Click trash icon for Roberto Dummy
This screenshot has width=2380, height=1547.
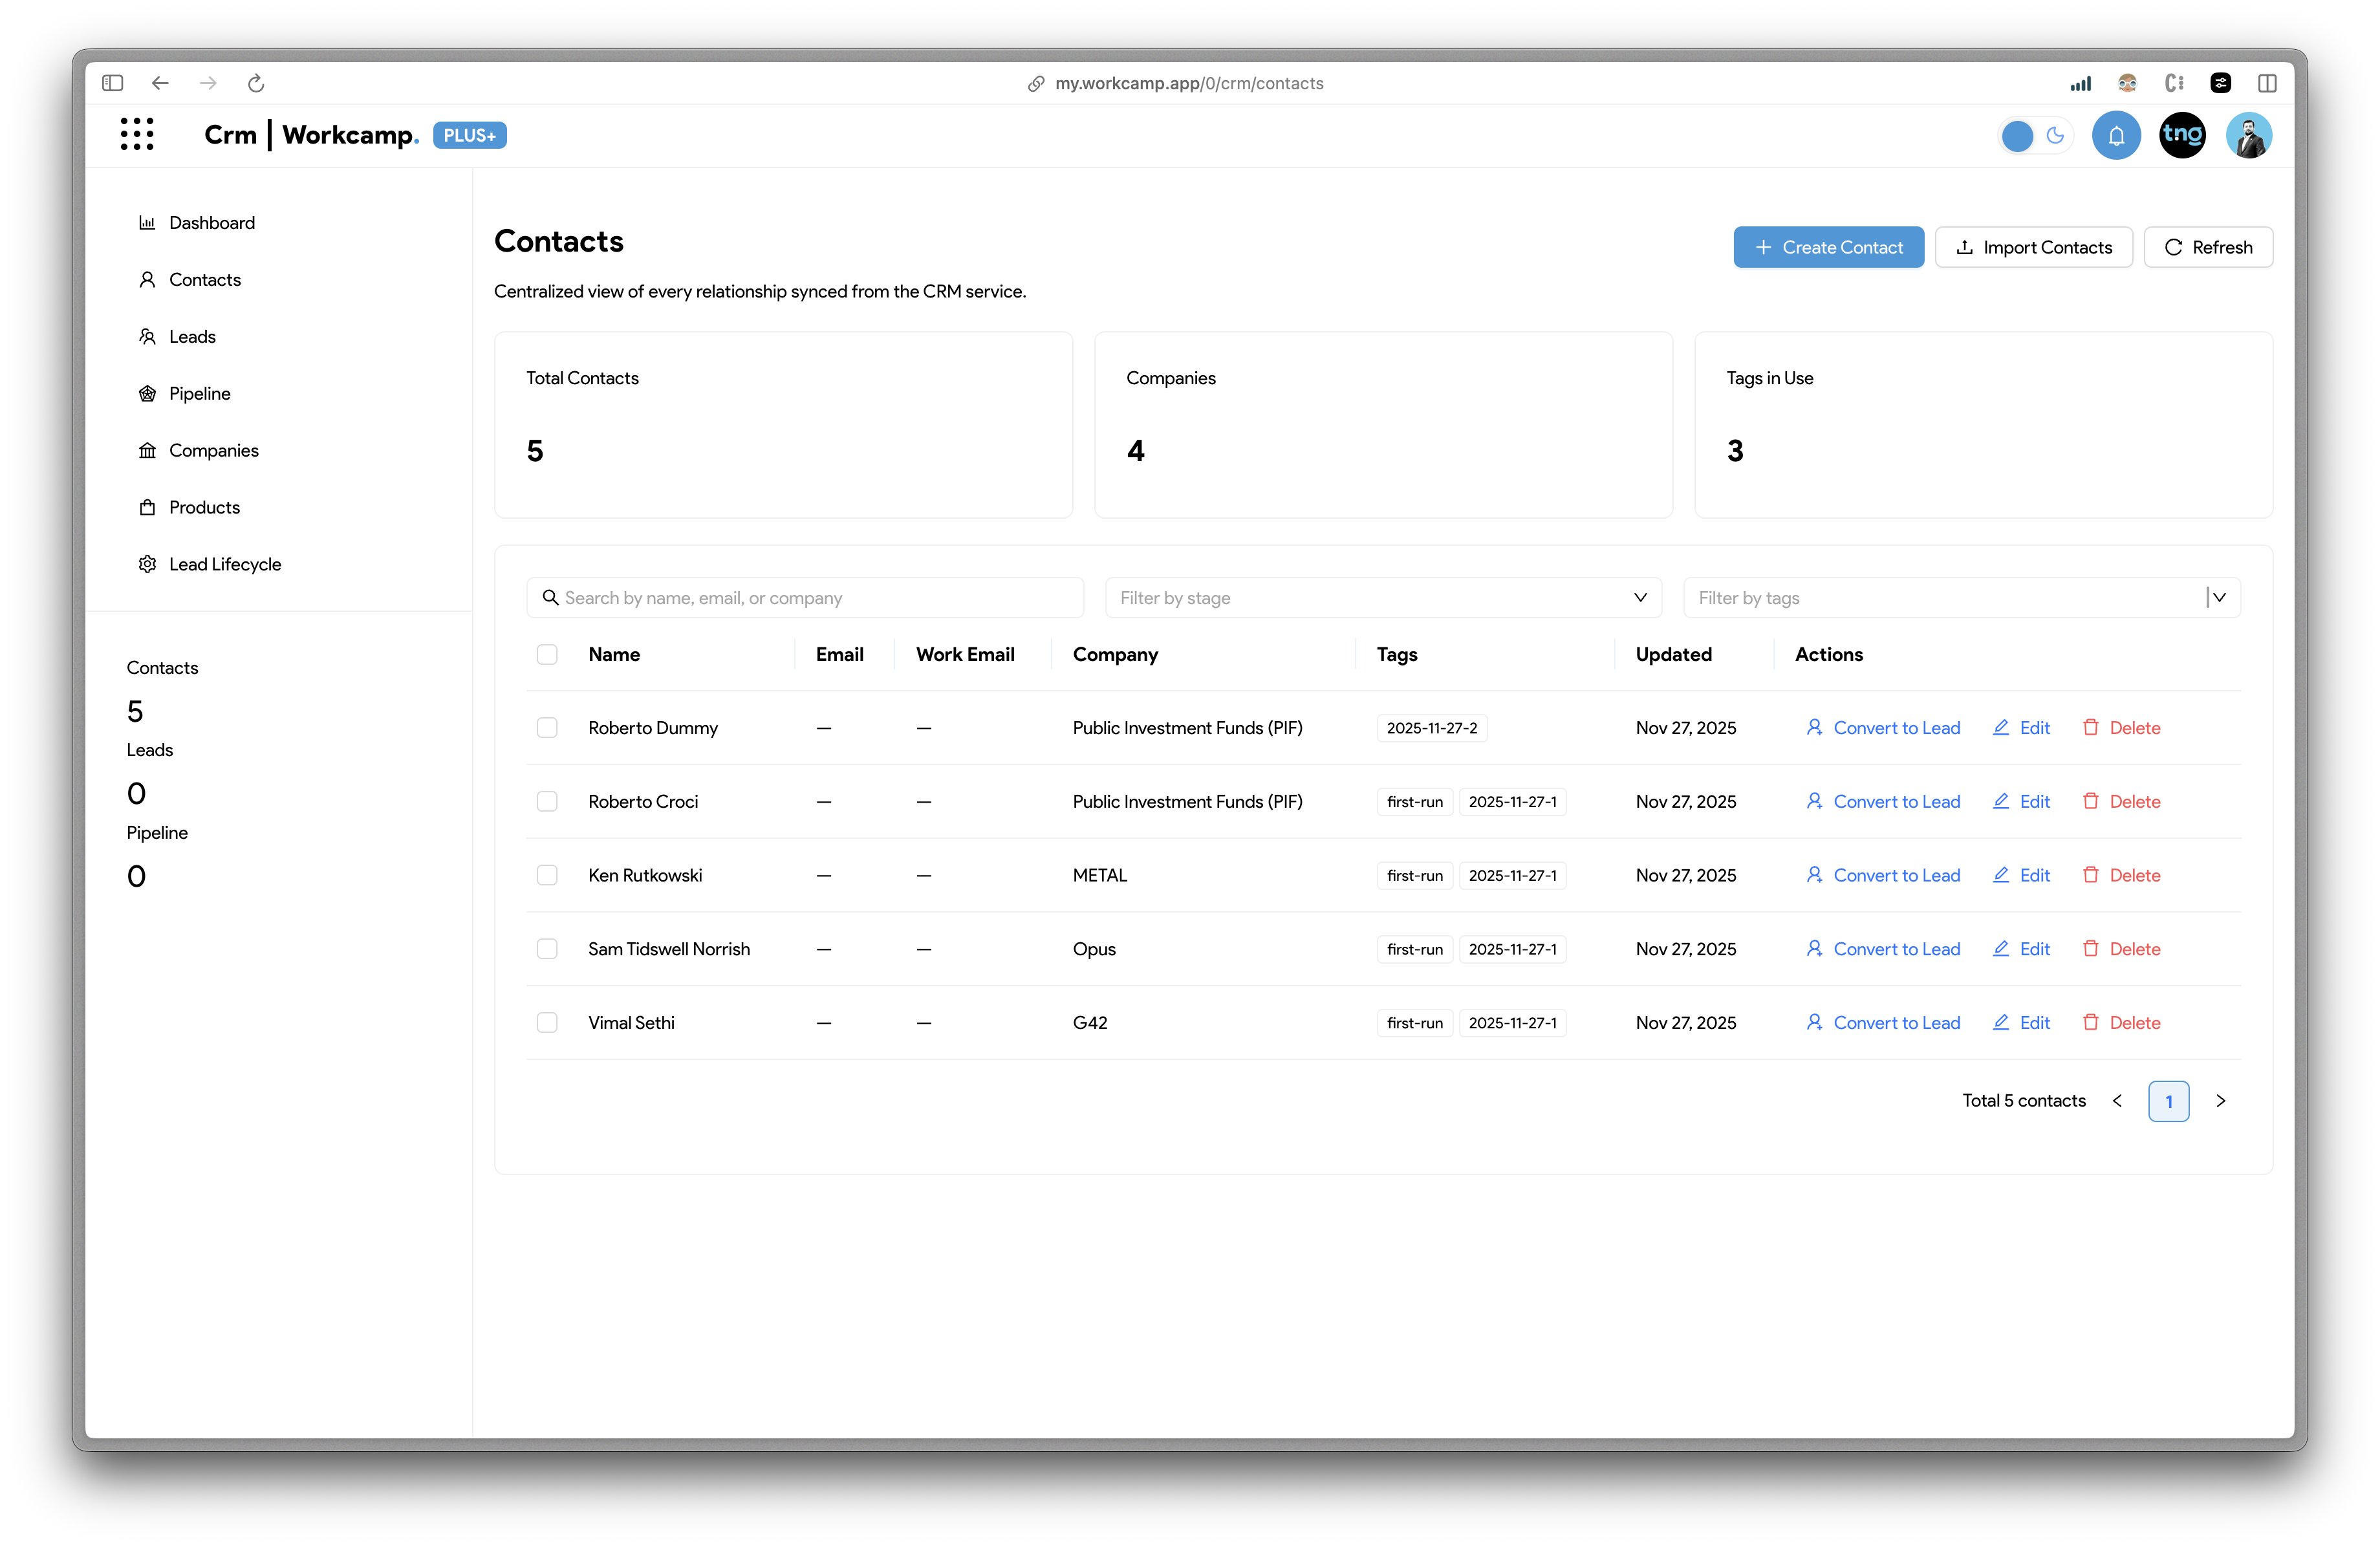click(2090, 727)
